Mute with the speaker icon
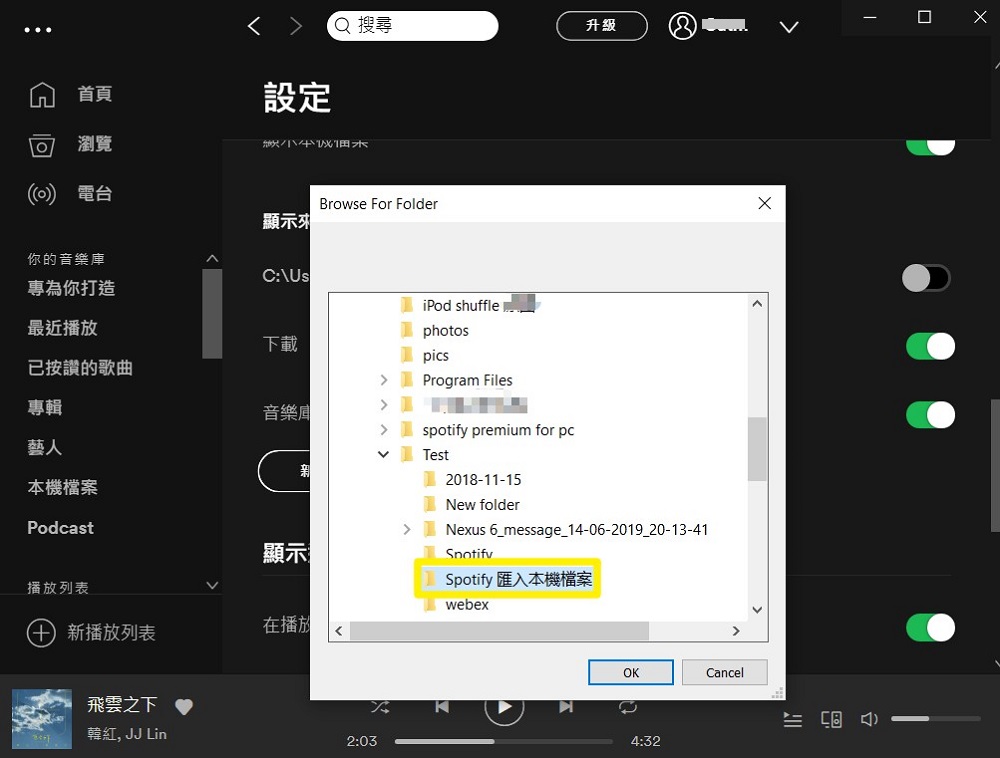The image size is (1000, 758). pyautogui.click(x=869, y=719)
